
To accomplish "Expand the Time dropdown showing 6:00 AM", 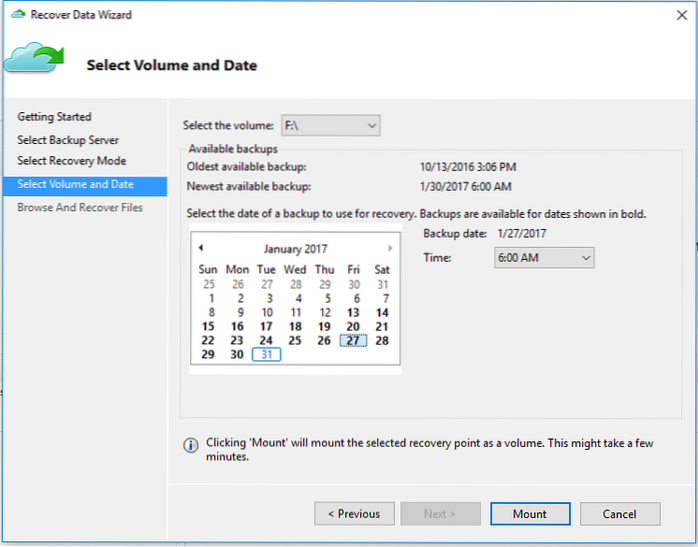I will 544,258.
